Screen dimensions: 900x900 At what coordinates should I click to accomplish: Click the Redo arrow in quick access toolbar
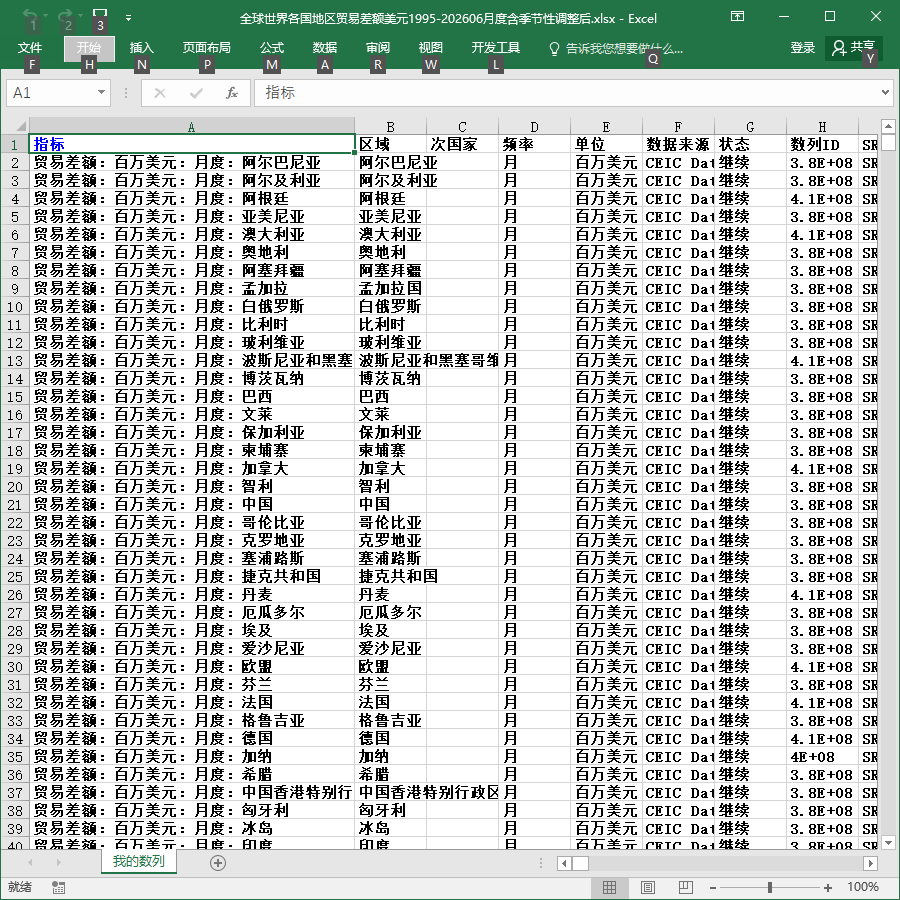click(65, 14)
